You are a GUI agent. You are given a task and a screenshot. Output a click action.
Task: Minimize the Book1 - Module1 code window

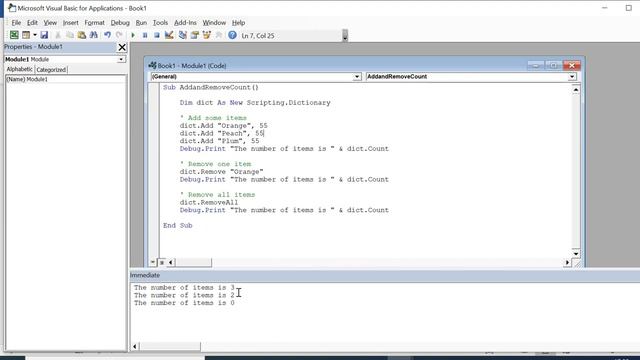tap(536, 65)
